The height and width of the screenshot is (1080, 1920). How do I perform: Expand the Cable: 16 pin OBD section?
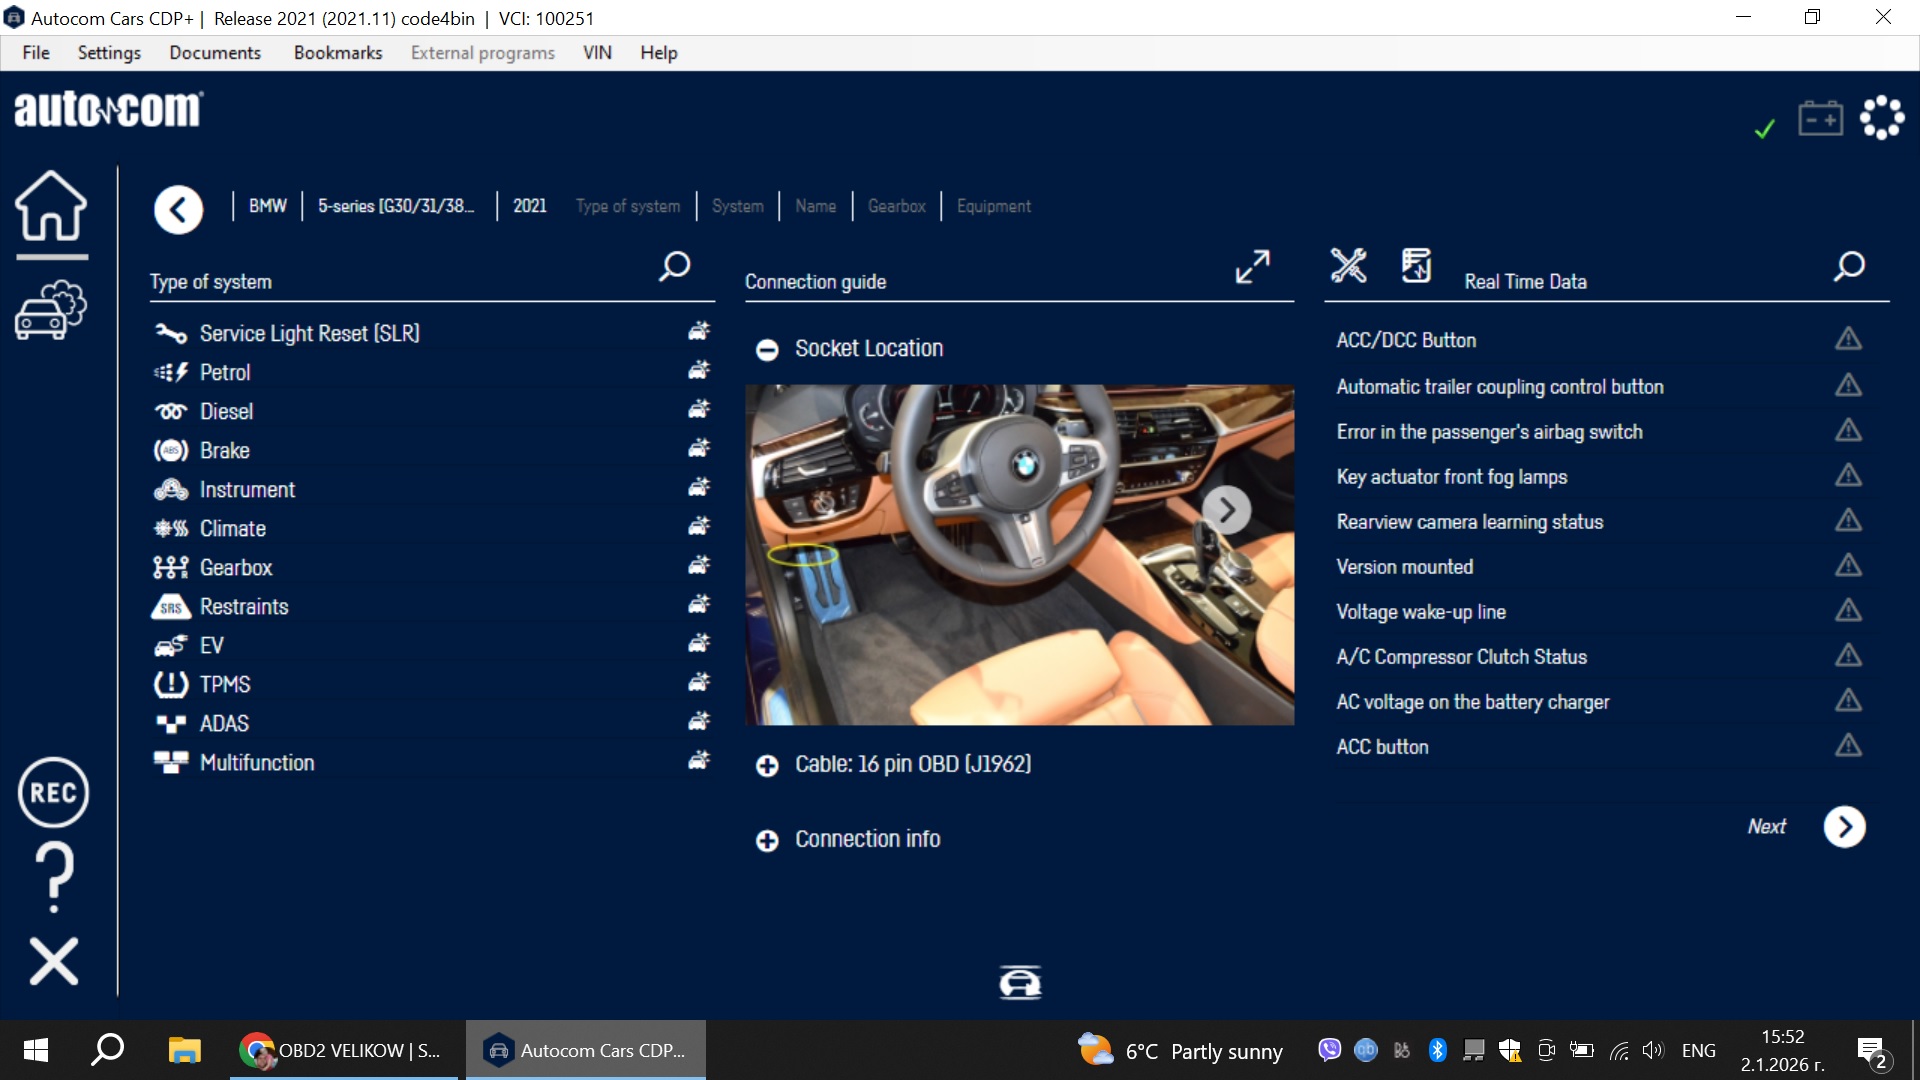point(767,765)
